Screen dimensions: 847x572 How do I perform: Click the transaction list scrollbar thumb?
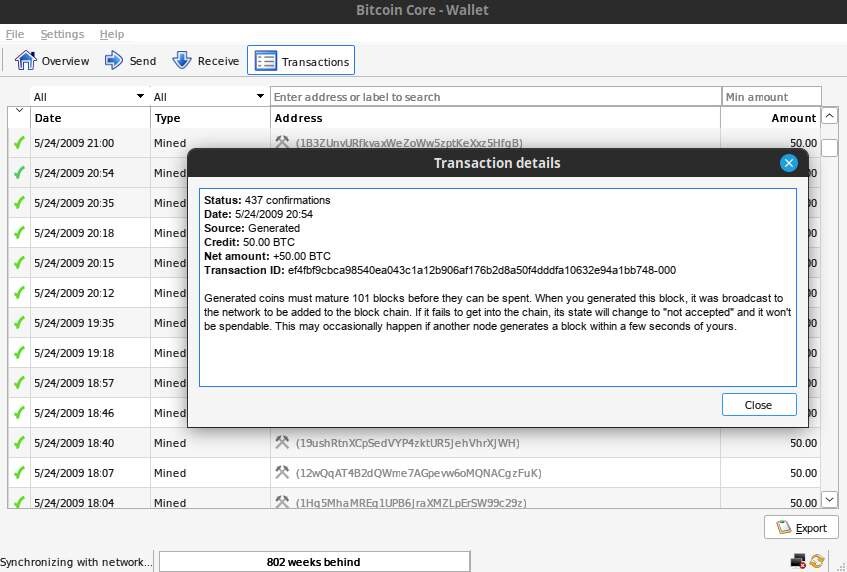(x=830, y=147)
